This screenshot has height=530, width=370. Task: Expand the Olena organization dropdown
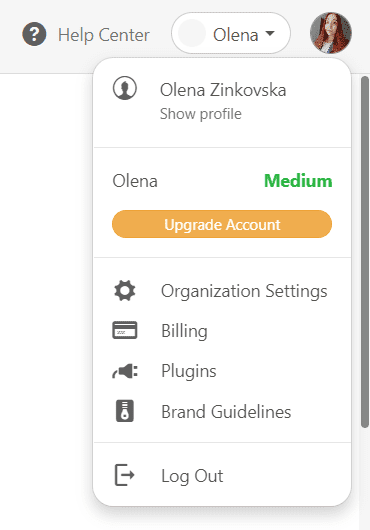[x=231, y=33]
